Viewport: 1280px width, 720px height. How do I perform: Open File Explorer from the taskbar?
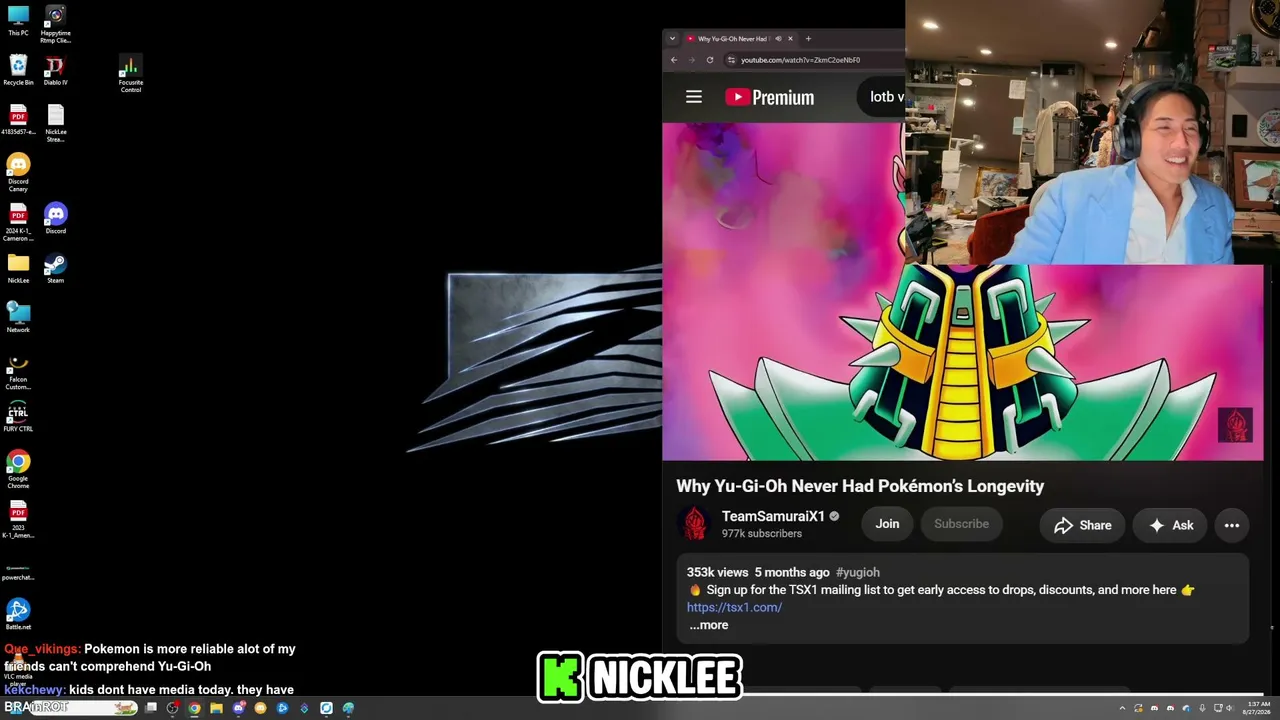pyautogui.click(x=216, y=708)
